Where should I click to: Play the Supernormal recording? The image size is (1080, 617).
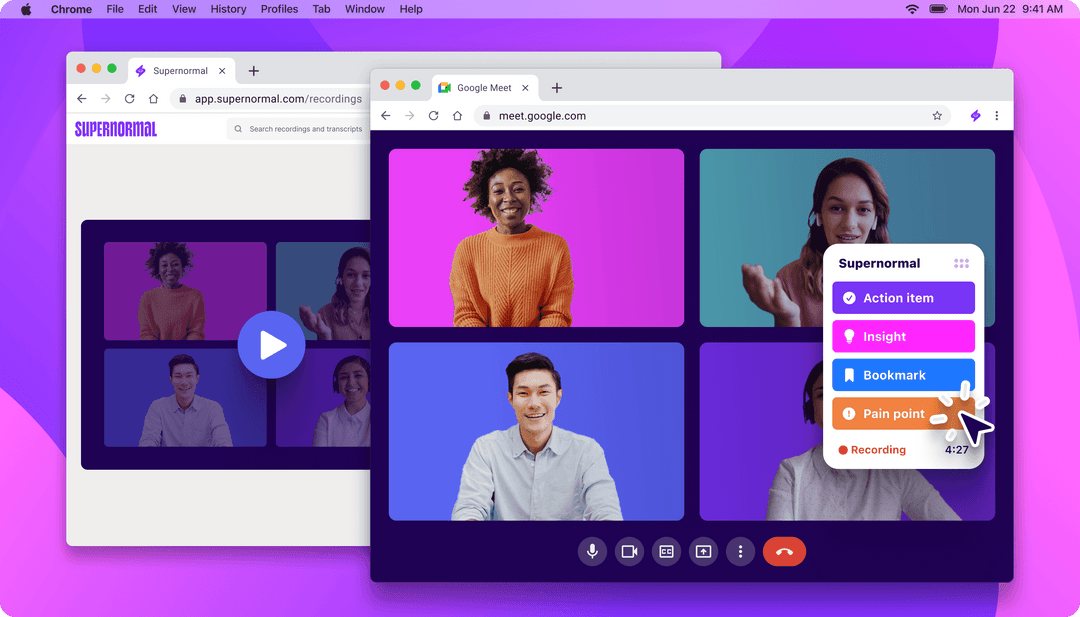click(x=271, y=344)
